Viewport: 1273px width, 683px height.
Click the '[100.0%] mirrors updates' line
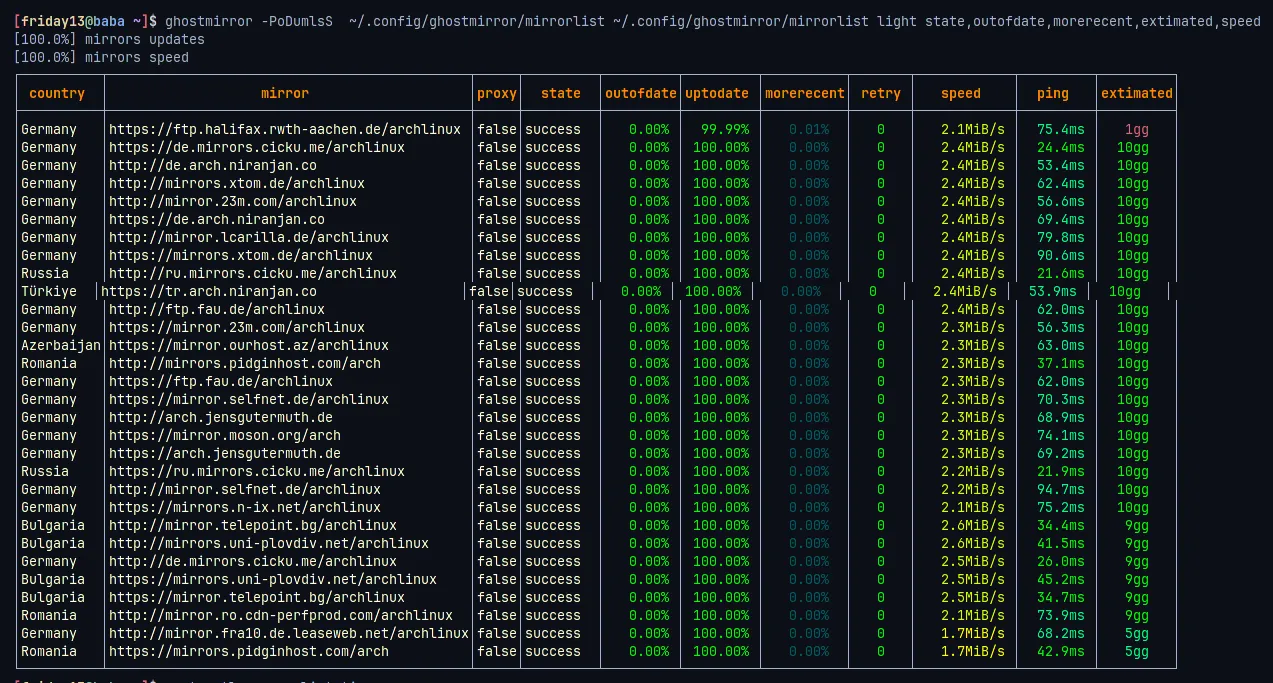pos(109,39)
